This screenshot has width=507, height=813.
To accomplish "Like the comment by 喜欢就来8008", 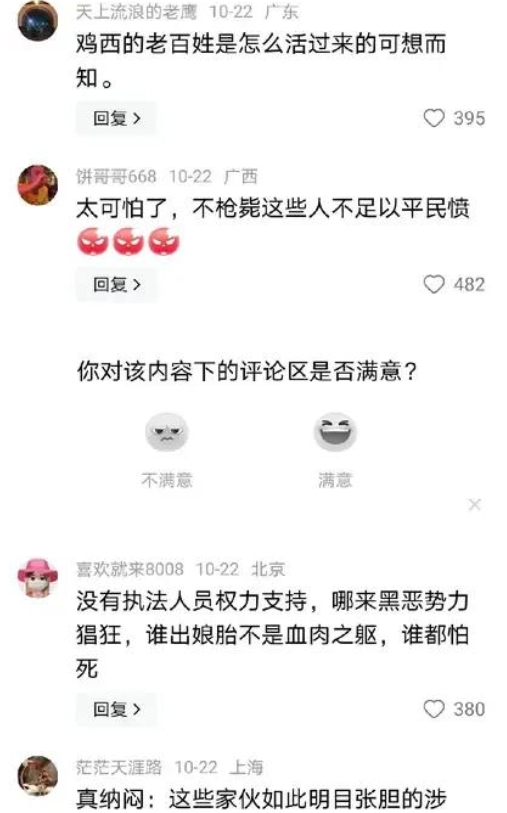I will click(x=434, y=709).
